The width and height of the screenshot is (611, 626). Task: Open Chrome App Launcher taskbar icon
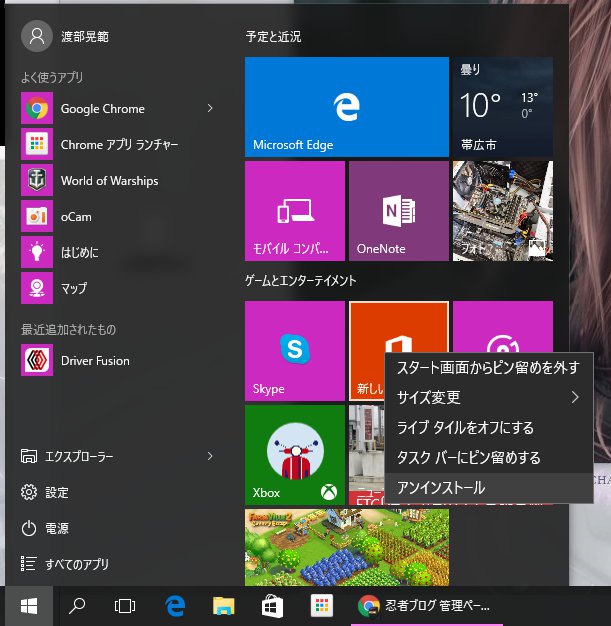[x=321, y=605]
